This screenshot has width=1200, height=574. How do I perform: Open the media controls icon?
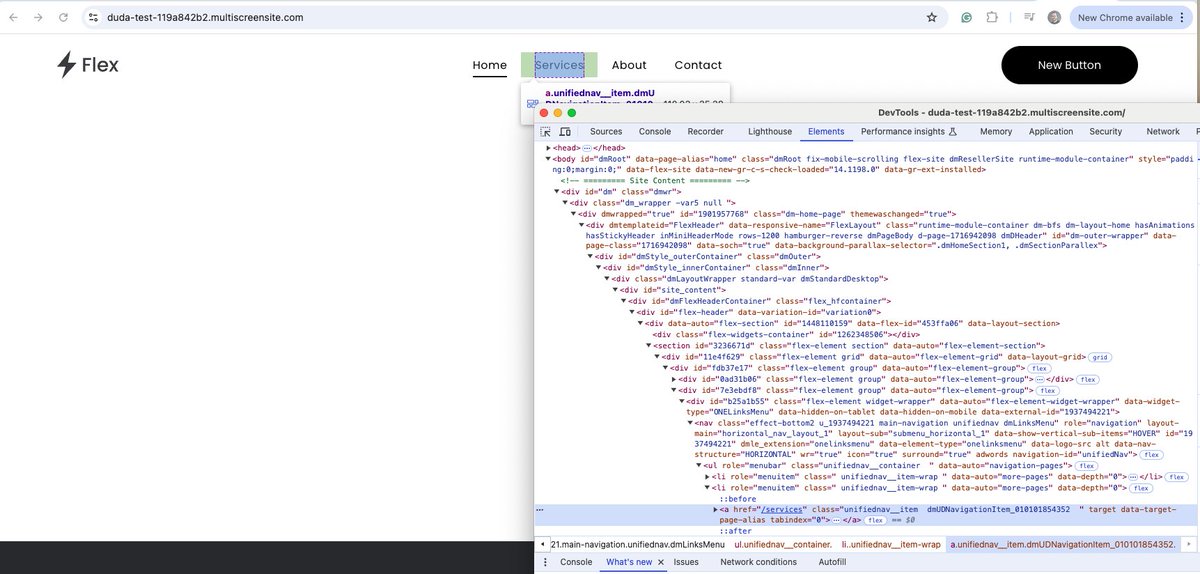(1029, 17)
